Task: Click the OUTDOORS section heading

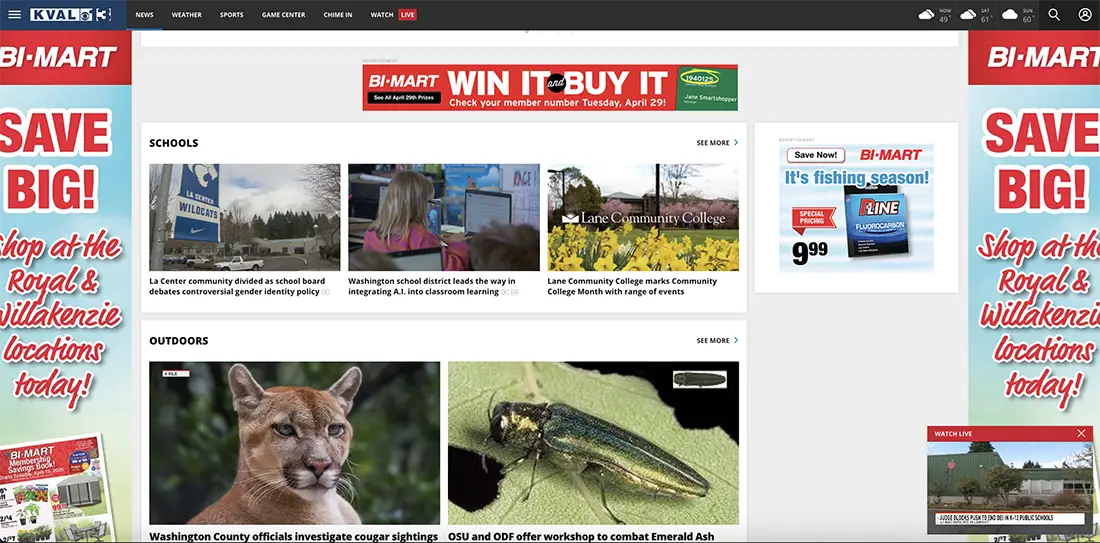Action: 179,340
